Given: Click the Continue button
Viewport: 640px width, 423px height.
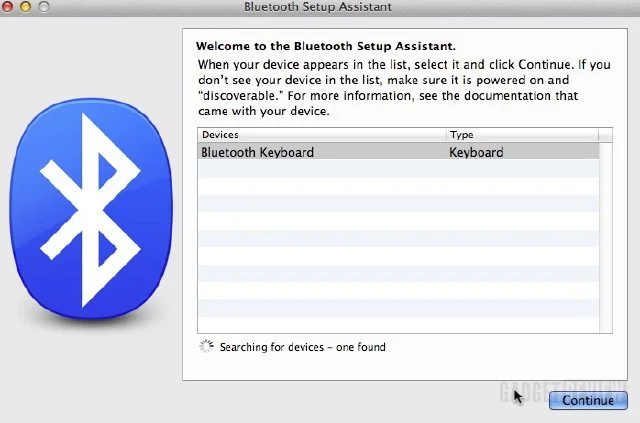Looking at the screenshot, I should [588, 400].
